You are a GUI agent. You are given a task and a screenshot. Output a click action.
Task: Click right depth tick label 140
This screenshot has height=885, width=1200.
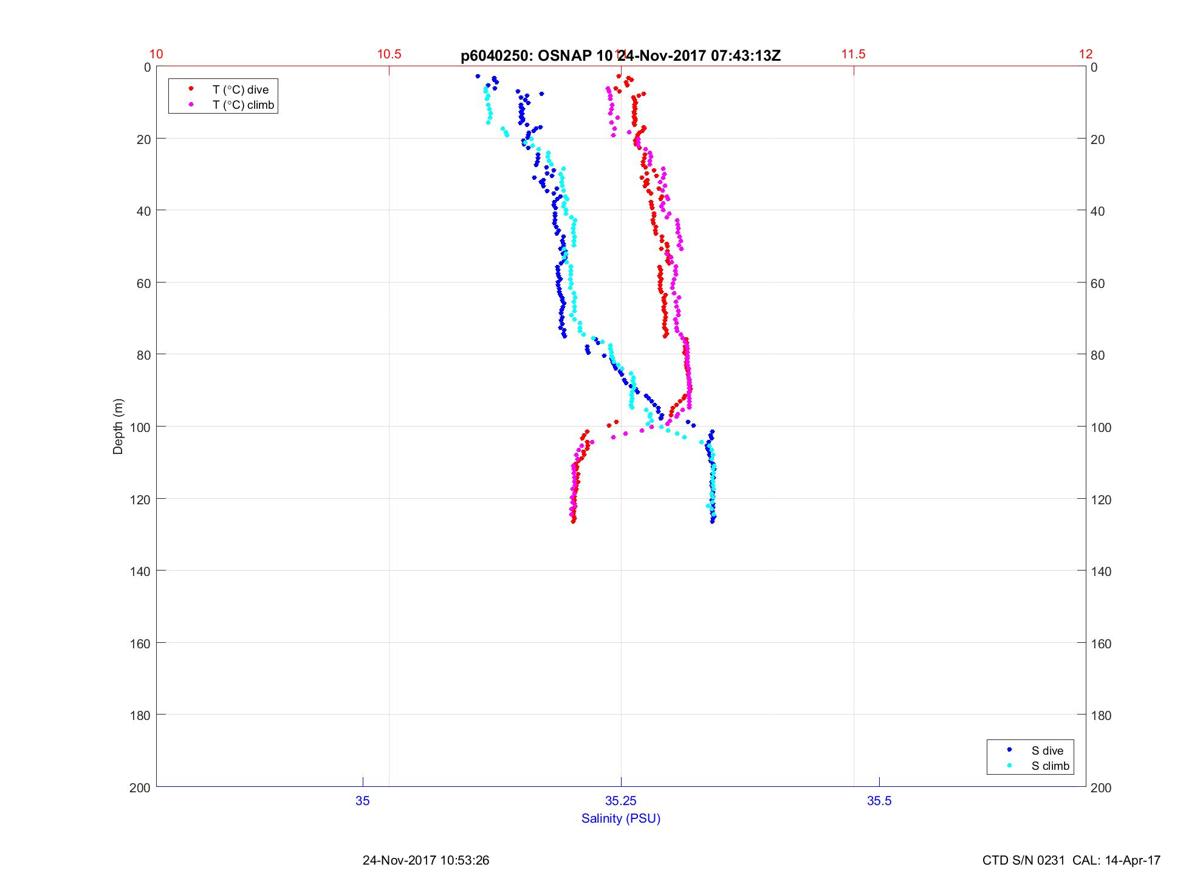pos(1102,571)
